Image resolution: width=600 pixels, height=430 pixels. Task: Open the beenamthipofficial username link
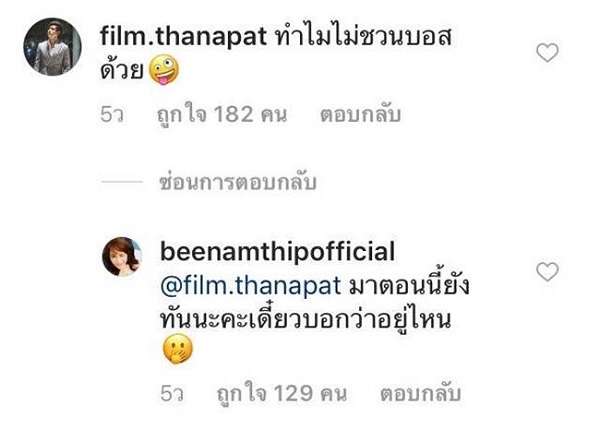point(277,252)
